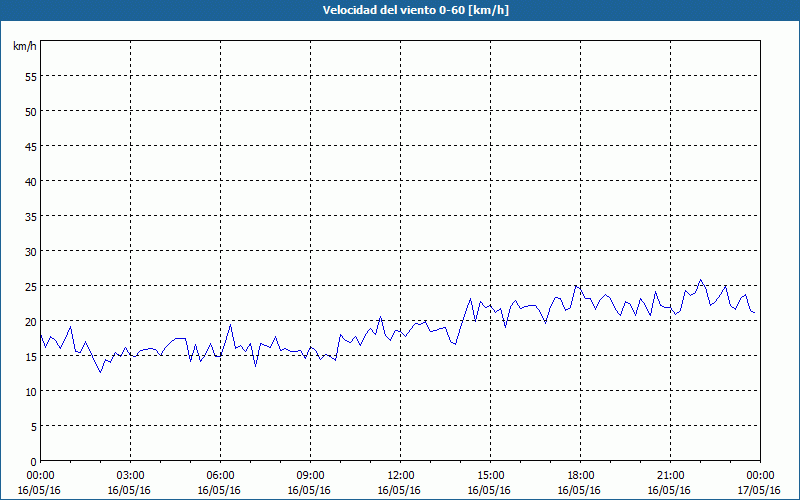Click the 'km/h' y-axis unit label

[25, 46]
